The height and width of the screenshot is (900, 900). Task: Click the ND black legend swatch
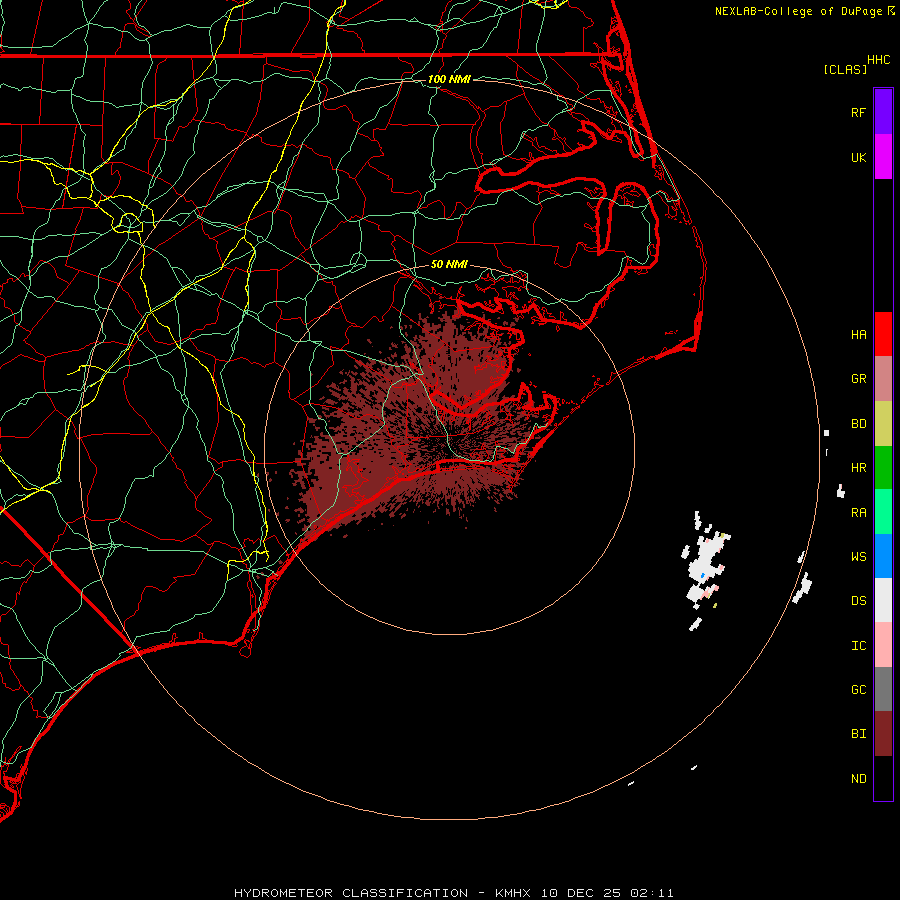tap(883, 778)
